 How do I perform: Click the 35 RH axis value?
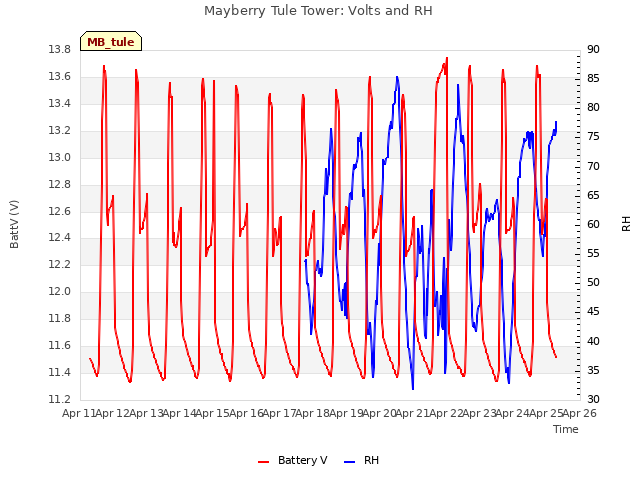pyautogui.click(x=593, y=371)
